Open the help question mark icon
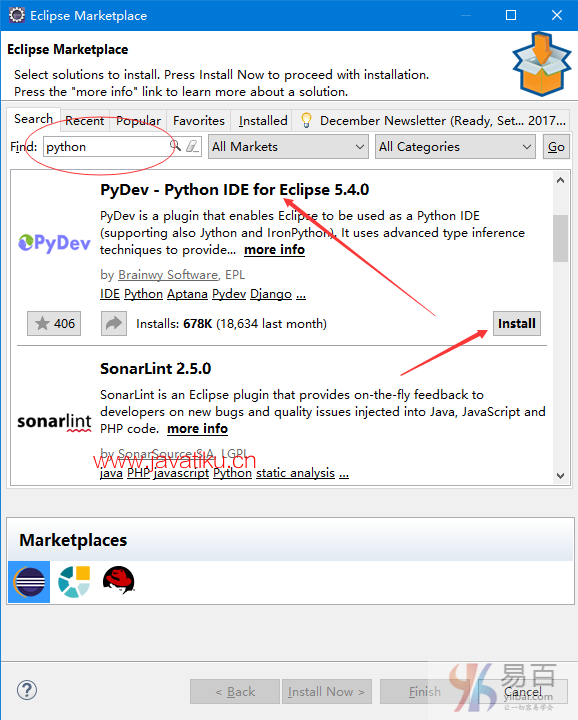The width and height of the screenshot is (578, 720). click(27, 690)
